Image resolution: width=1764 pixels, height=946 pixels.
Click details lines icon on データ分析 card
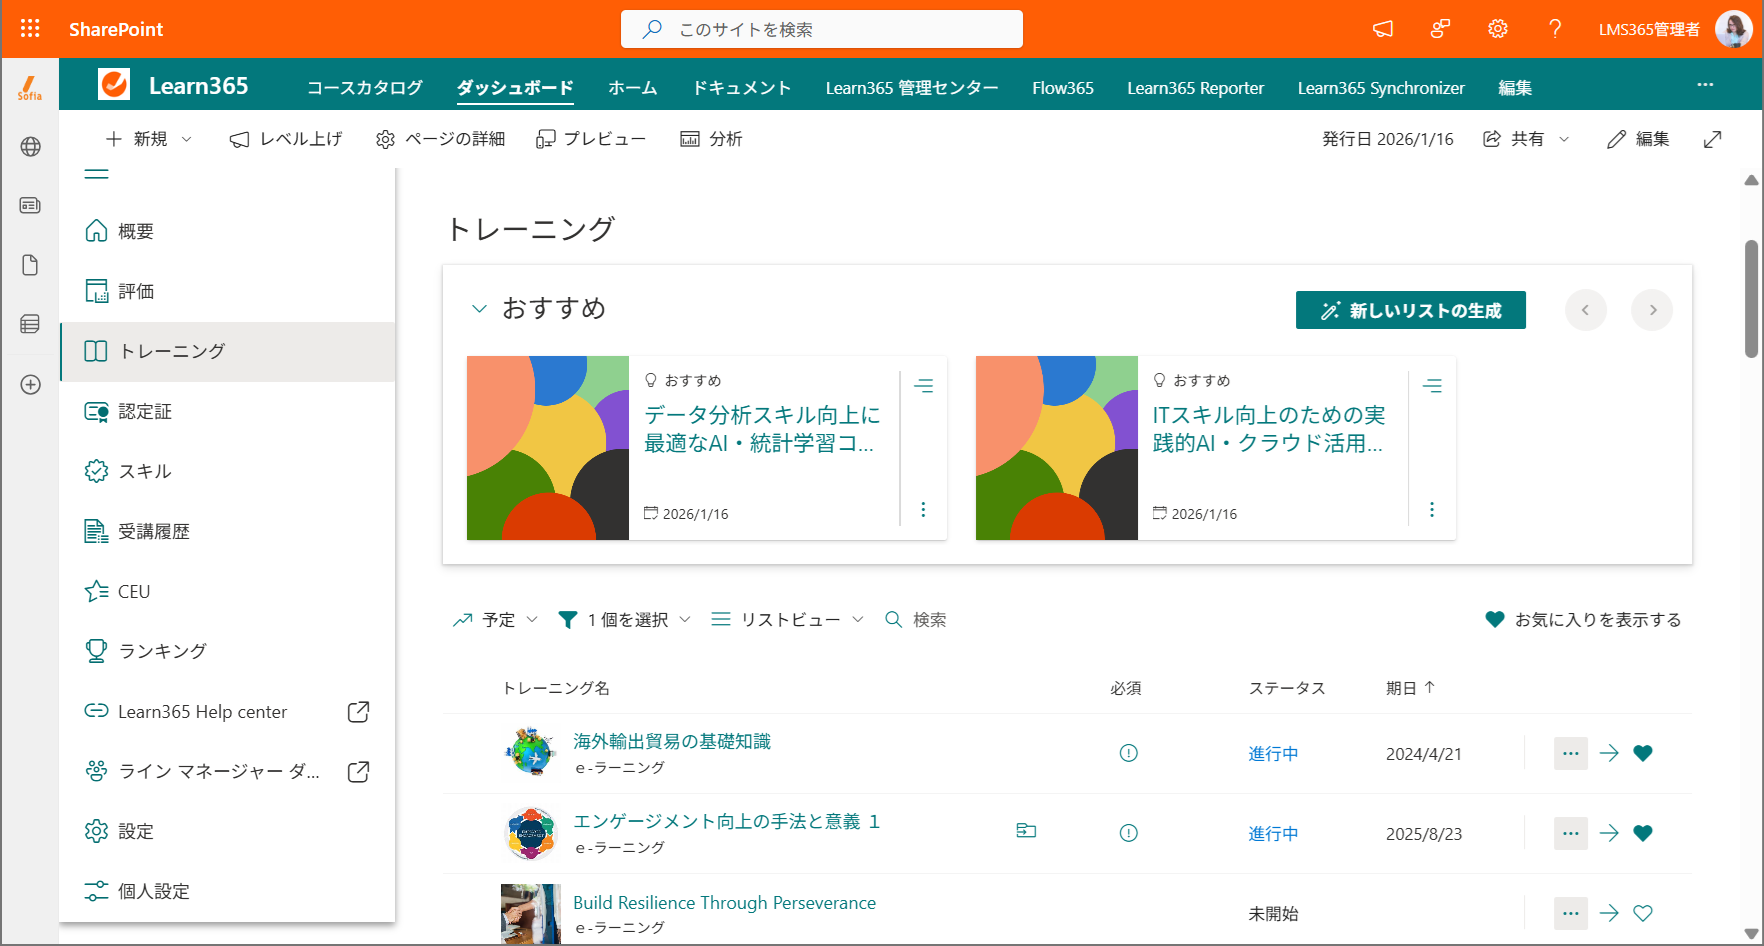pyautogui.click(x=924, y=386)
